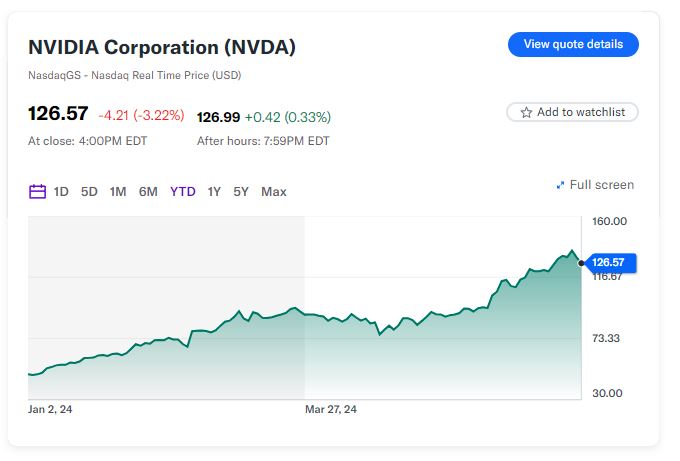This screenshot has height=461, width=680.
Task: Click the View quote details button
Action: (x=573, y=44)
